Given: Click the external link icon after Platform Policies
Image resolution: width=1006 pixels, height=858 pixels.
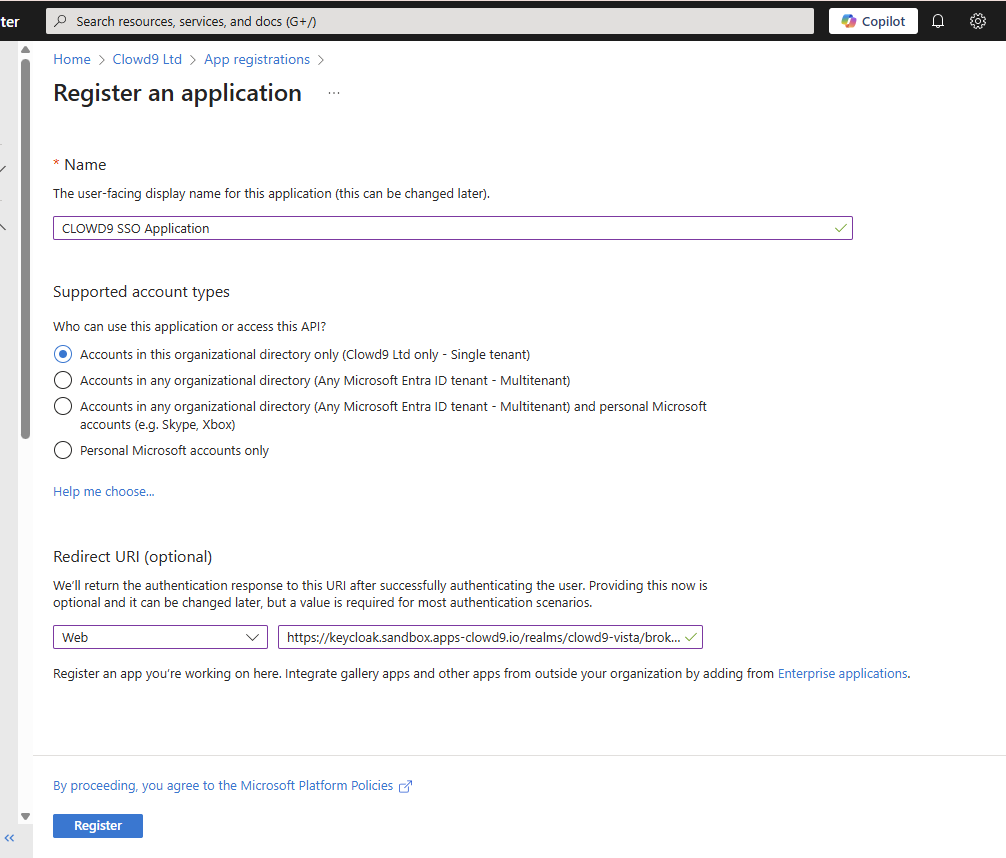Looking at the screenshot, I should click(405, 786).
